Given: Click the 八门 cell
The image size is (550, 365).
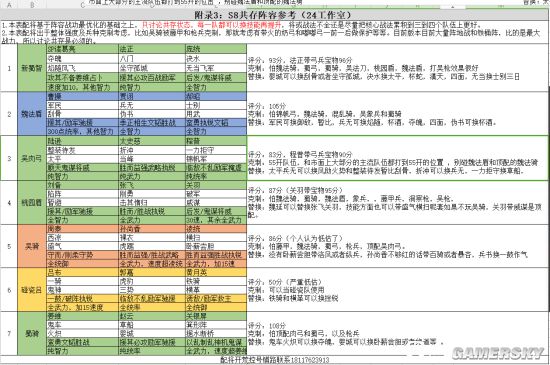Looking at the screenshot, I should (152, 59).
